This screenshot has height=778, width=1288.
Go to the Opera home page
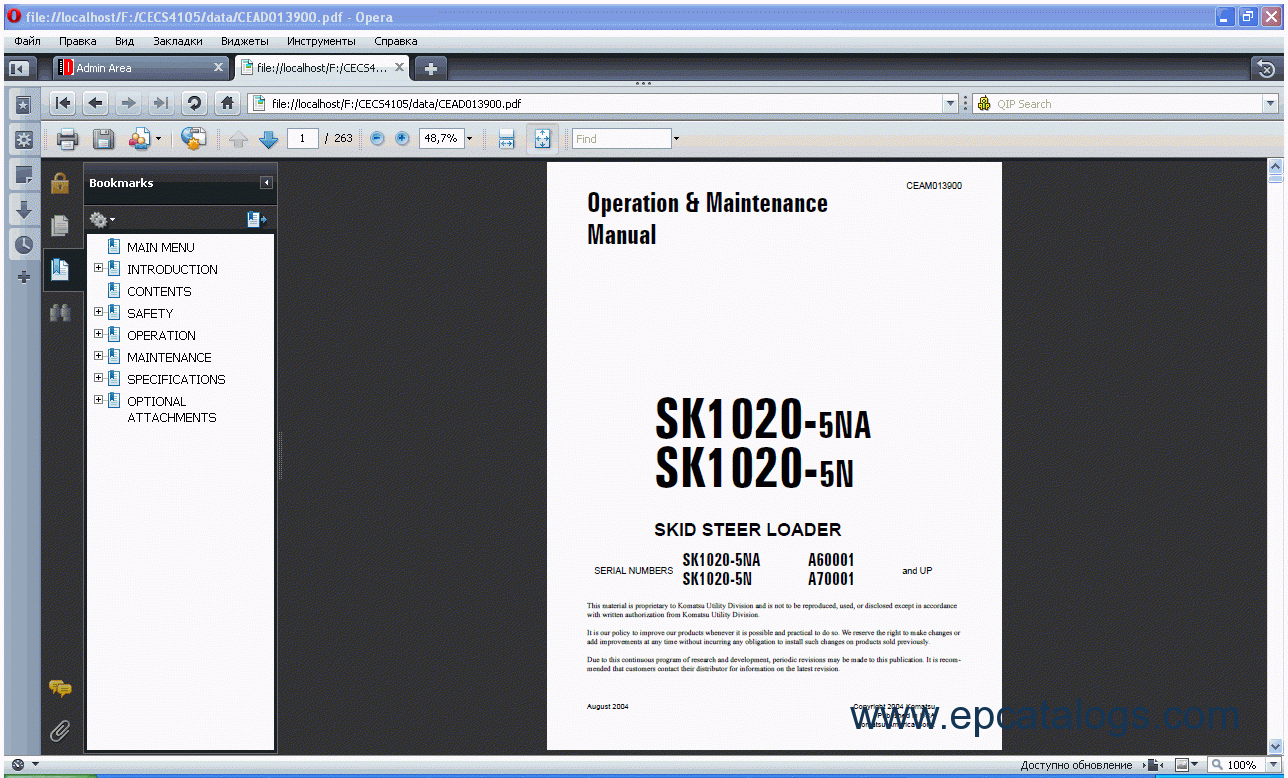[x=228, y=103]
